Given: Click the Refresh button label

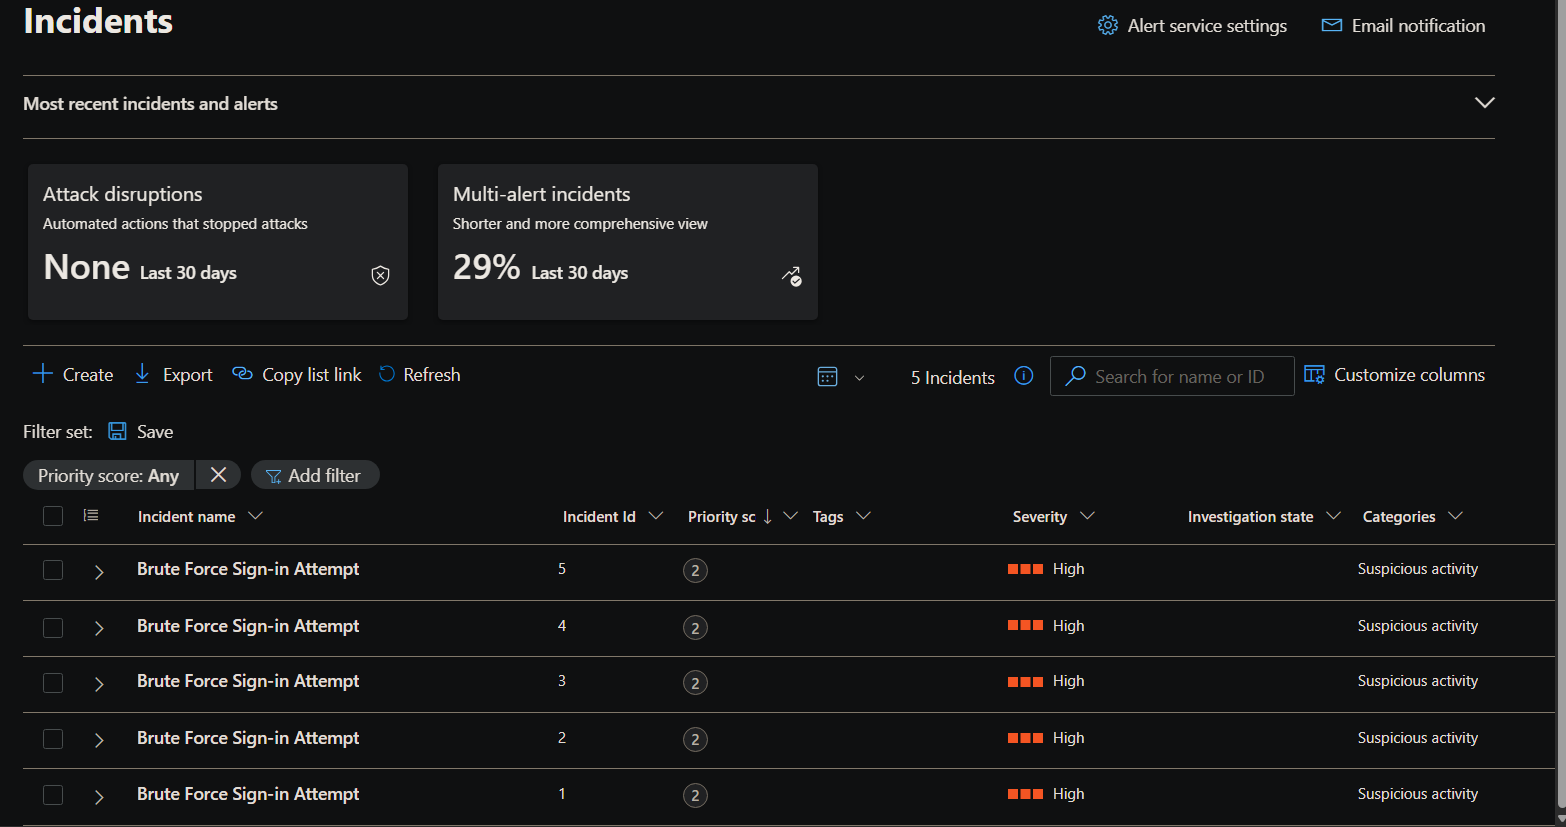Looking at the screenshot, I should pos(432,375).
